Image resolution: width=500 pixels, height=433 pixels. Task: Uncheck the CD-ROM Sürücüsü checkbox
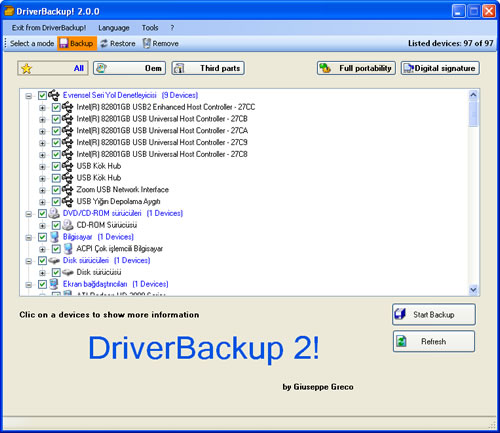click(x=56, y=225)
